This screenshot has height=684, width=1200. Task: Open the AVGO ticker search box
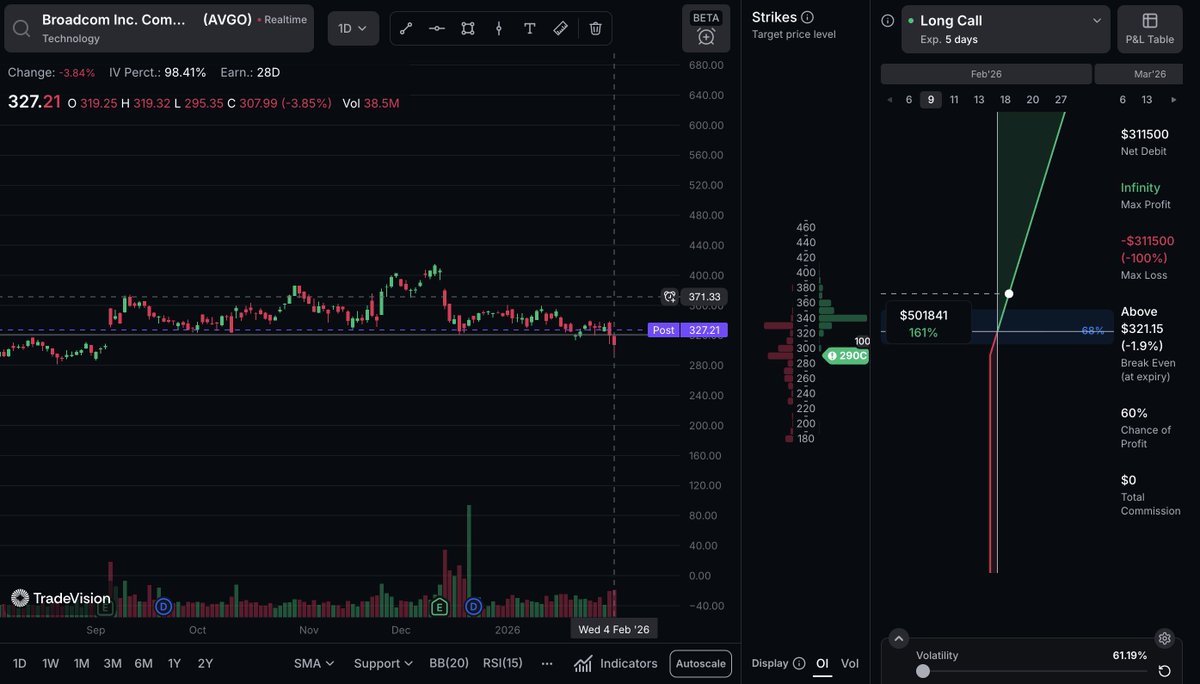tap(159, 29)
